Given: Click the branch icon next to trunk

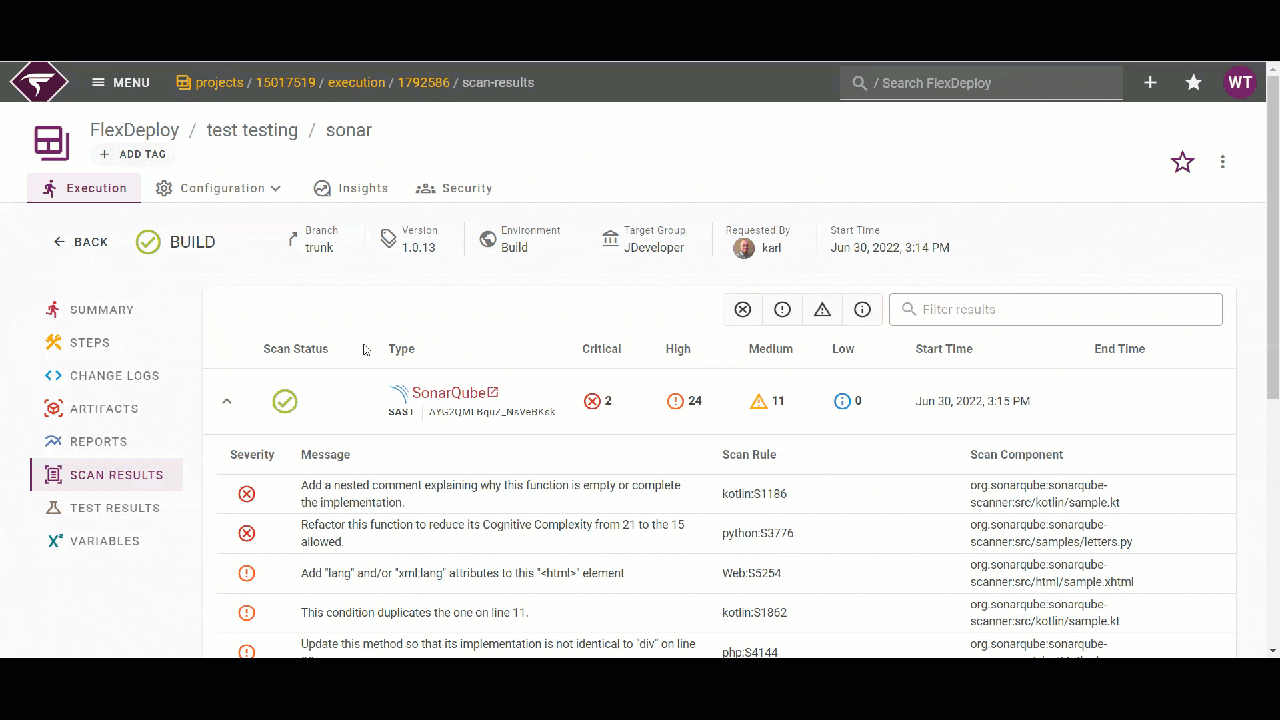Looking at the screenshot, I should click(292, 239).
